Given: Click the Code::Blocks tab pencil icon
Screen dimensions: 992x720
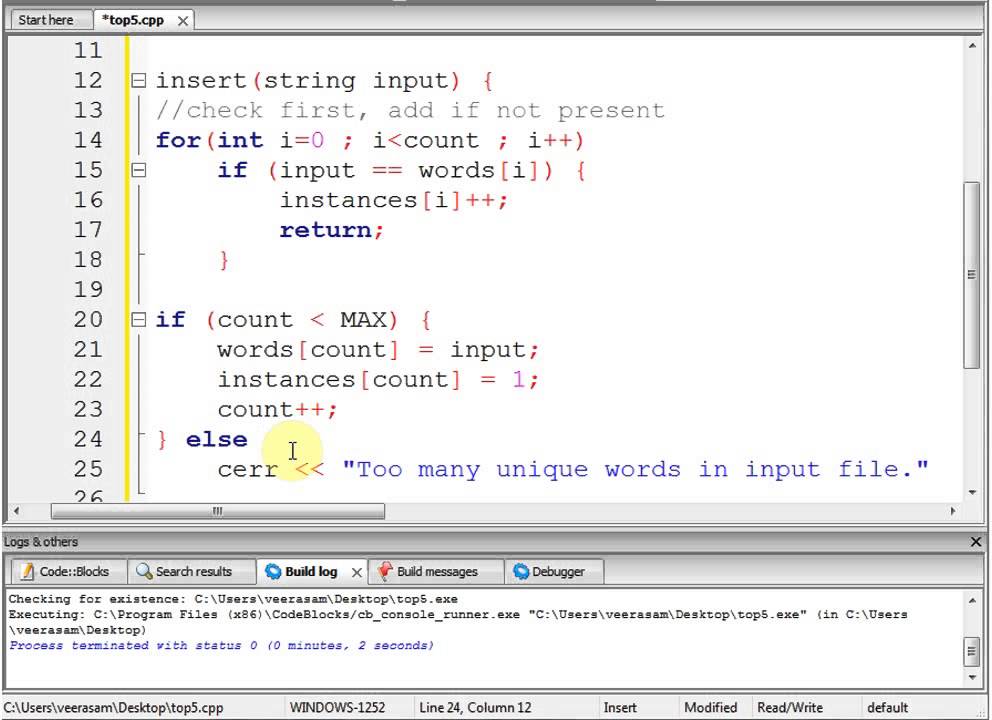Looking at the screenshot, I should [27, 571].
